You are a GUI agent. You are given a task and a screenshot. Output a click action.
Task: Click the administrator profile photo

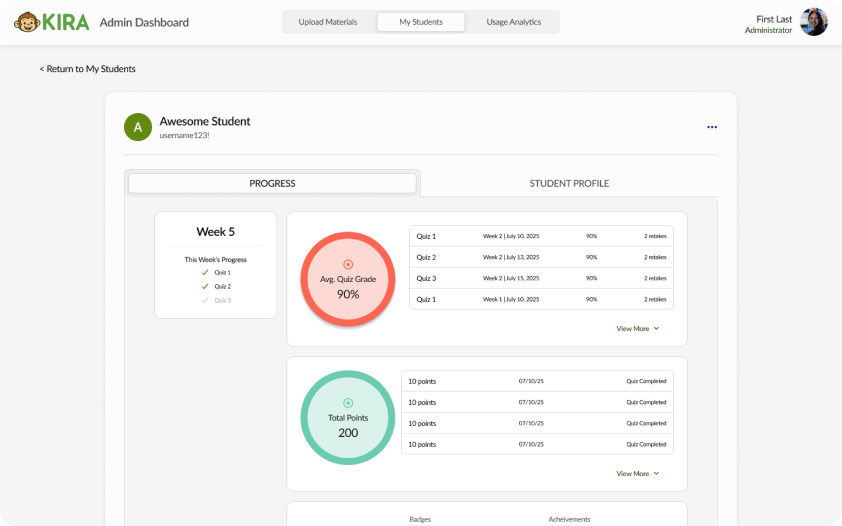tap(814, 22)
